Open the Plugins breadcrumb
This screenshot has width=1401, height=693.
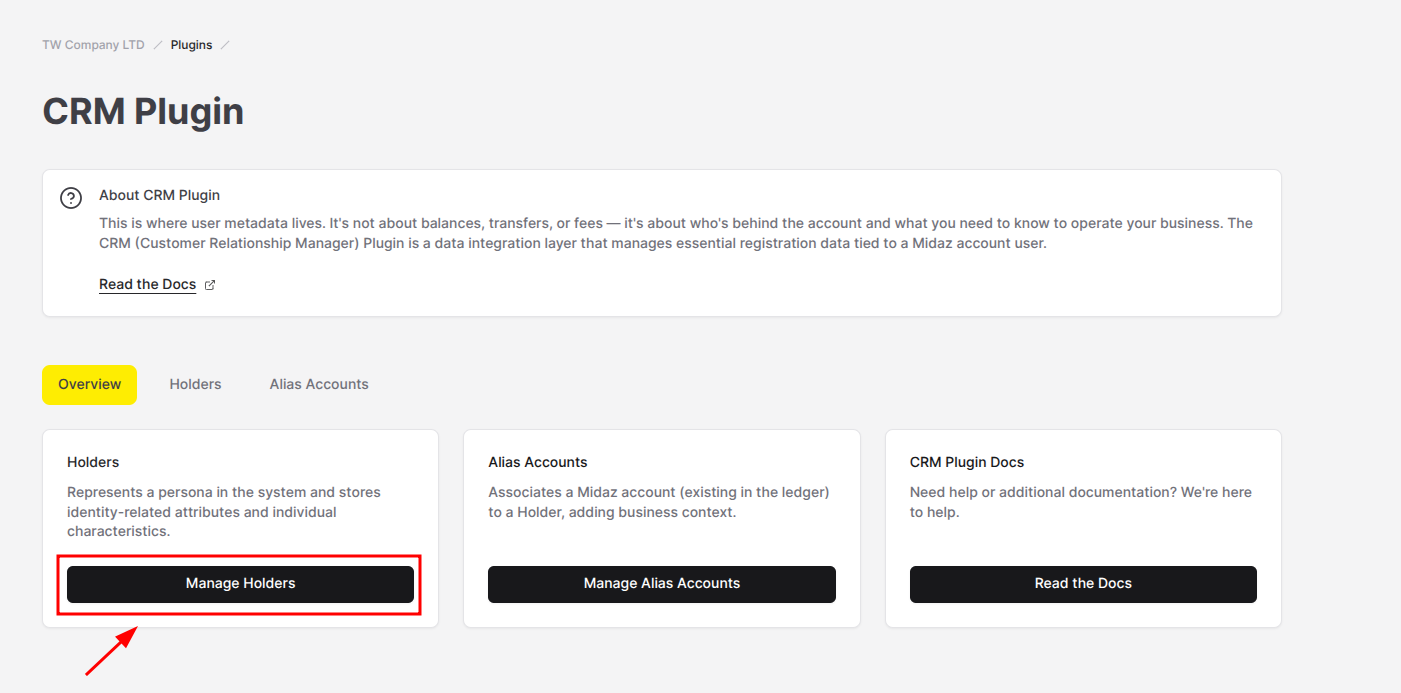(x=191, y=45)
